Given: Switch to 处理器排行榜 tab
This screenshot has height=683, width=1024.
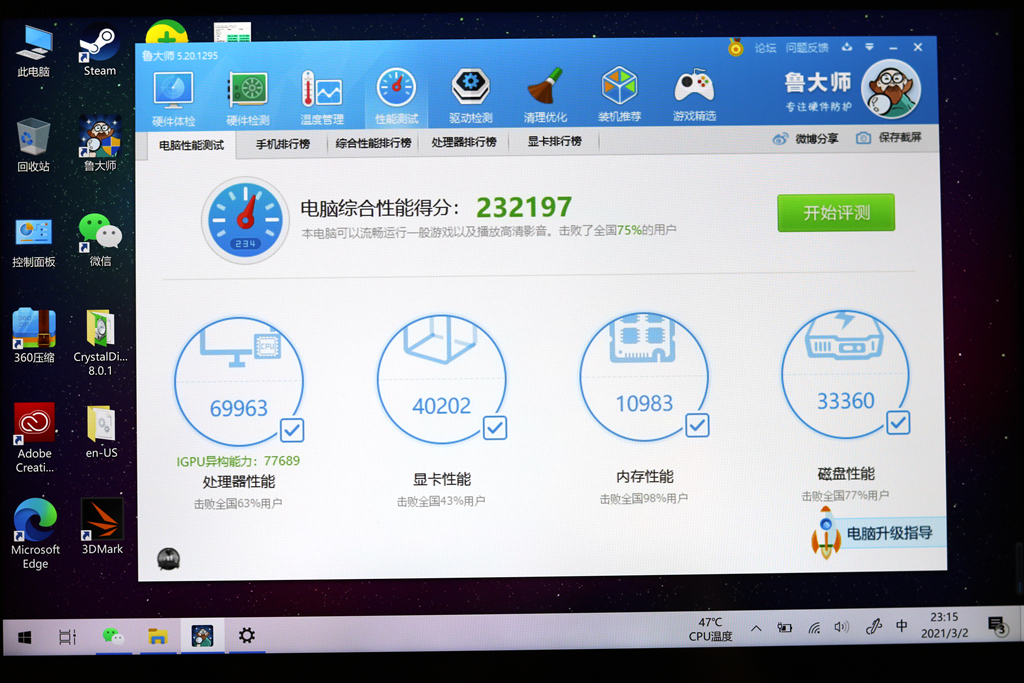Looking at the screenshot, I should coord(464,142).
